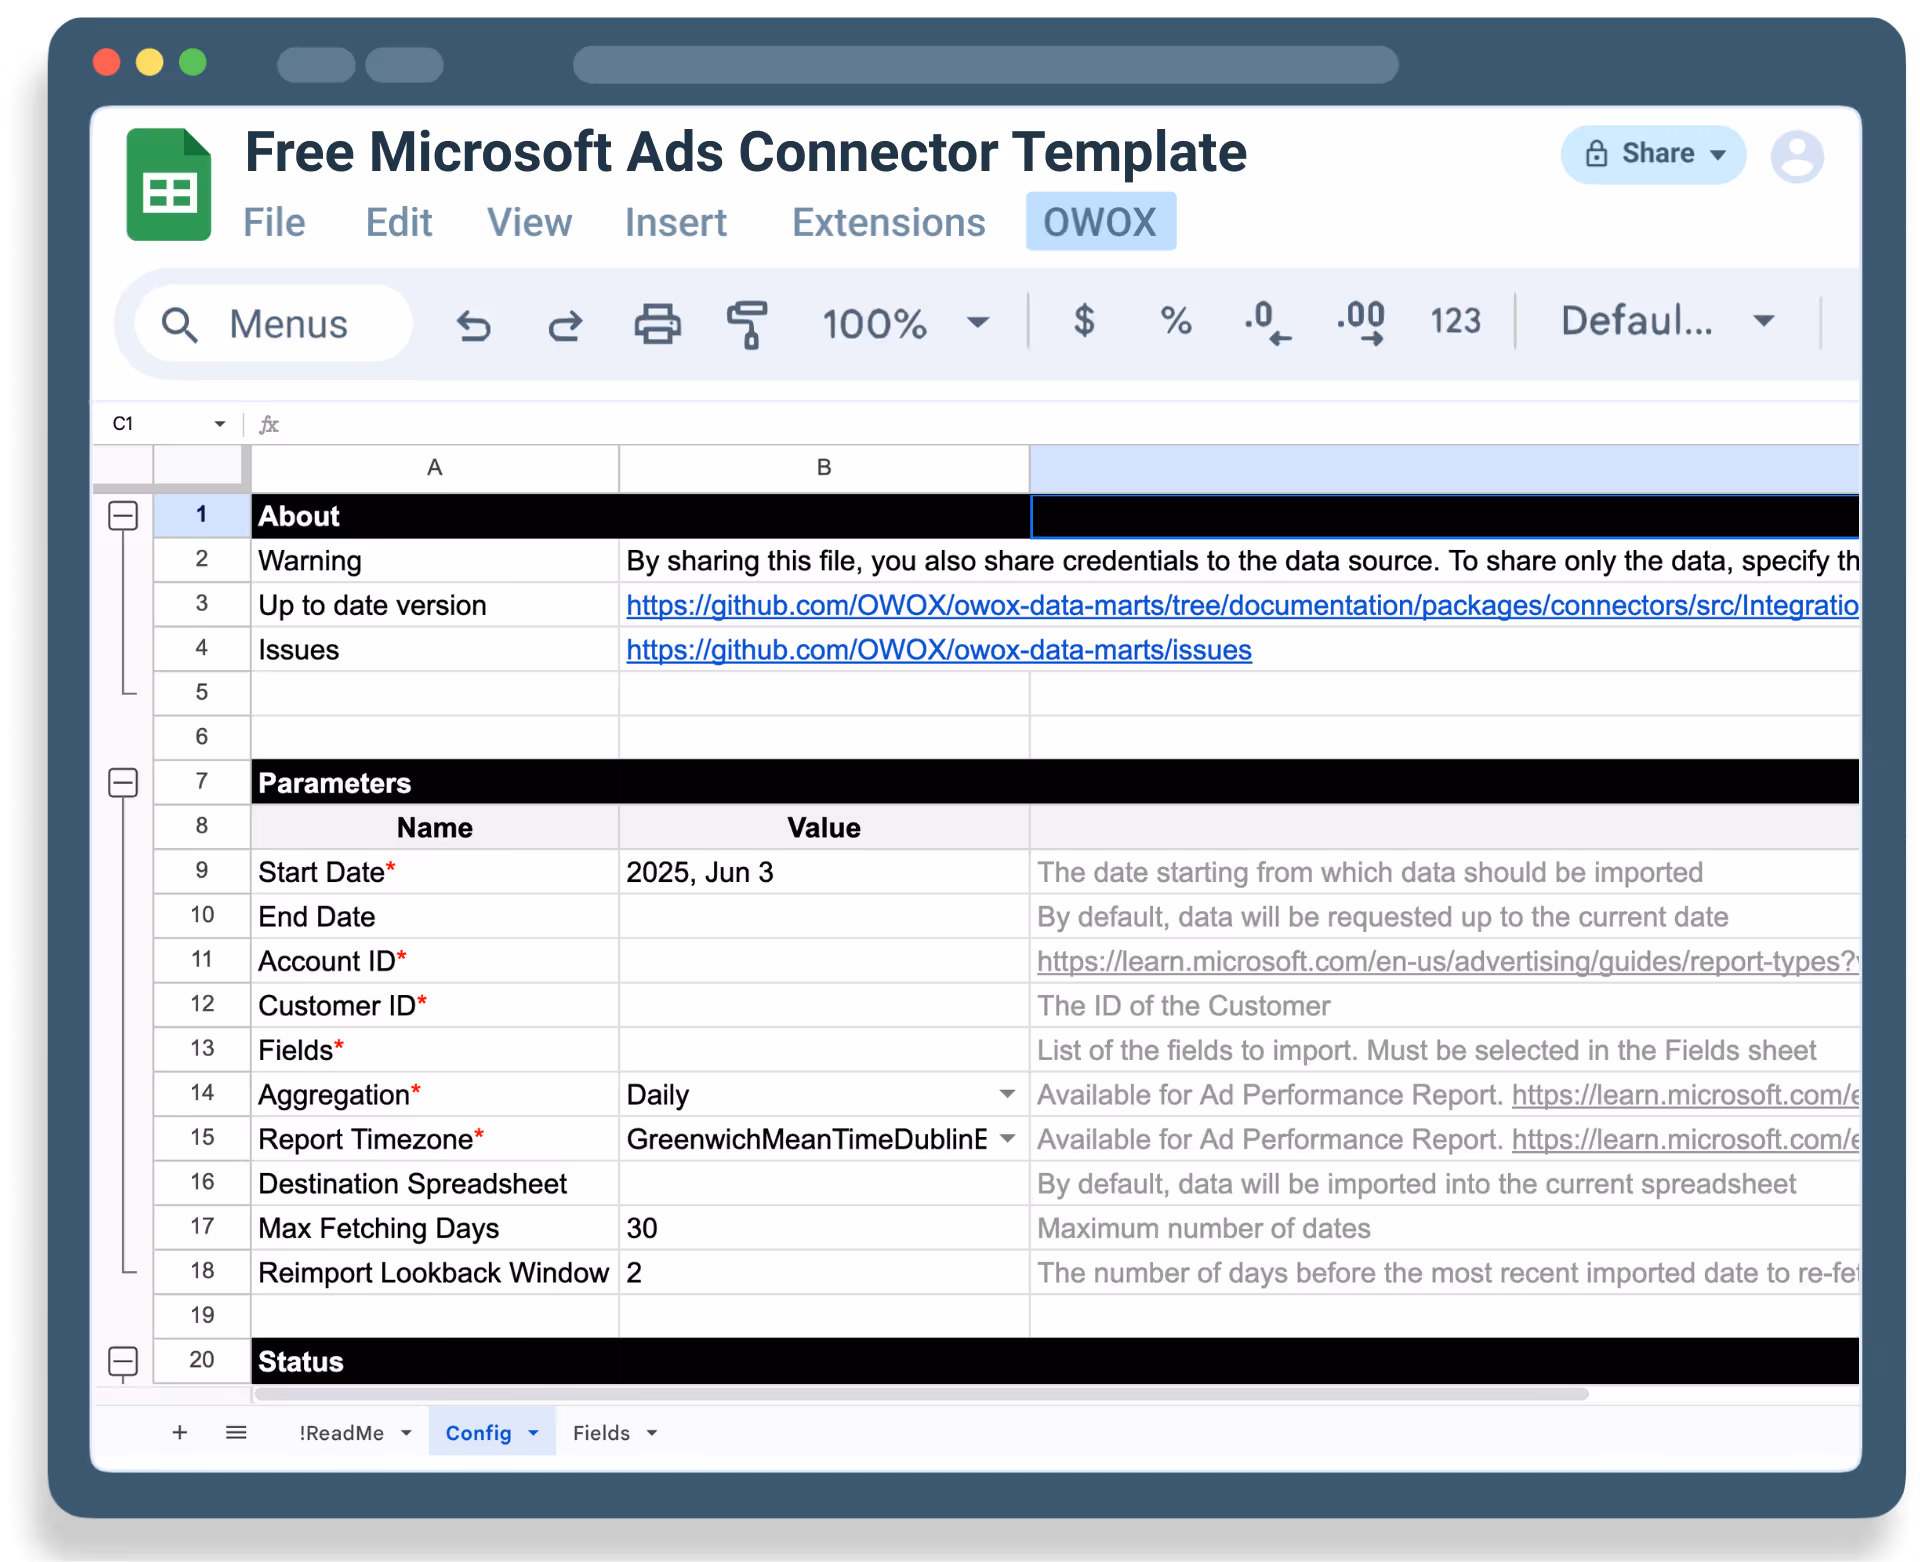Screen dimensions: 1920x1562
Task: Select the paint format roller
Action: point(747,324)
